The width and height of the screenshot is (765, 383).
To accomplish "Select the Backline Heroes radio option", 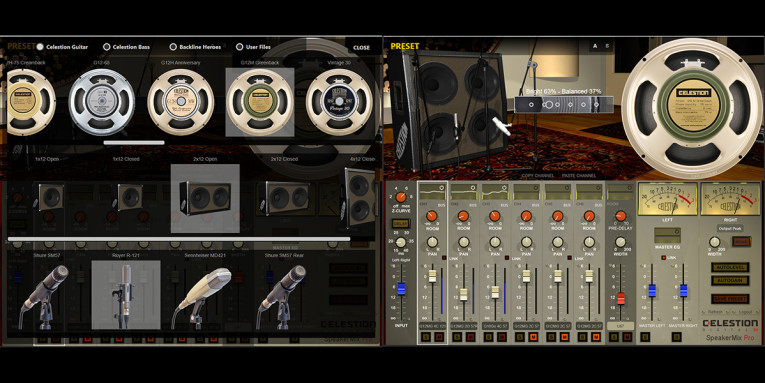I will point(173,47).
